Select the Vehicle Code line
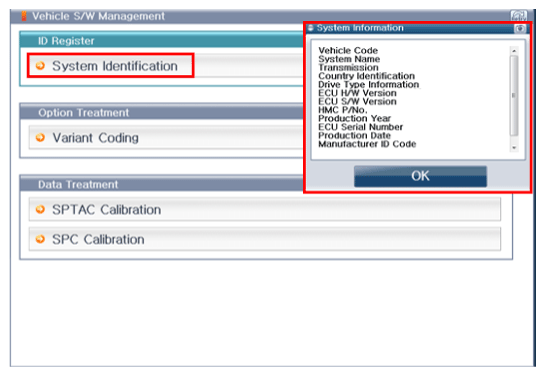545x376 pixels. [x=348, y=50]
